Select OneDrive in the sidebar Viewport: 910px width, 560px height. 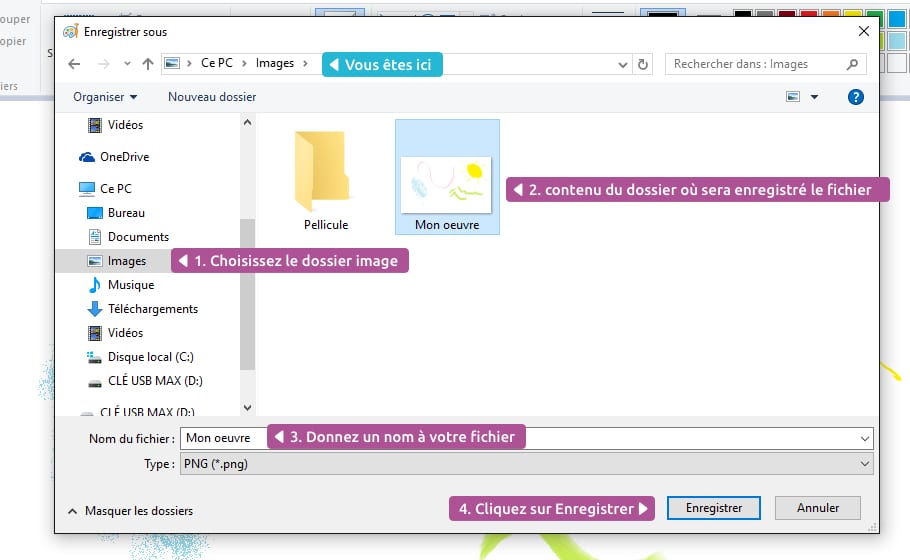(x=123, y=157)
